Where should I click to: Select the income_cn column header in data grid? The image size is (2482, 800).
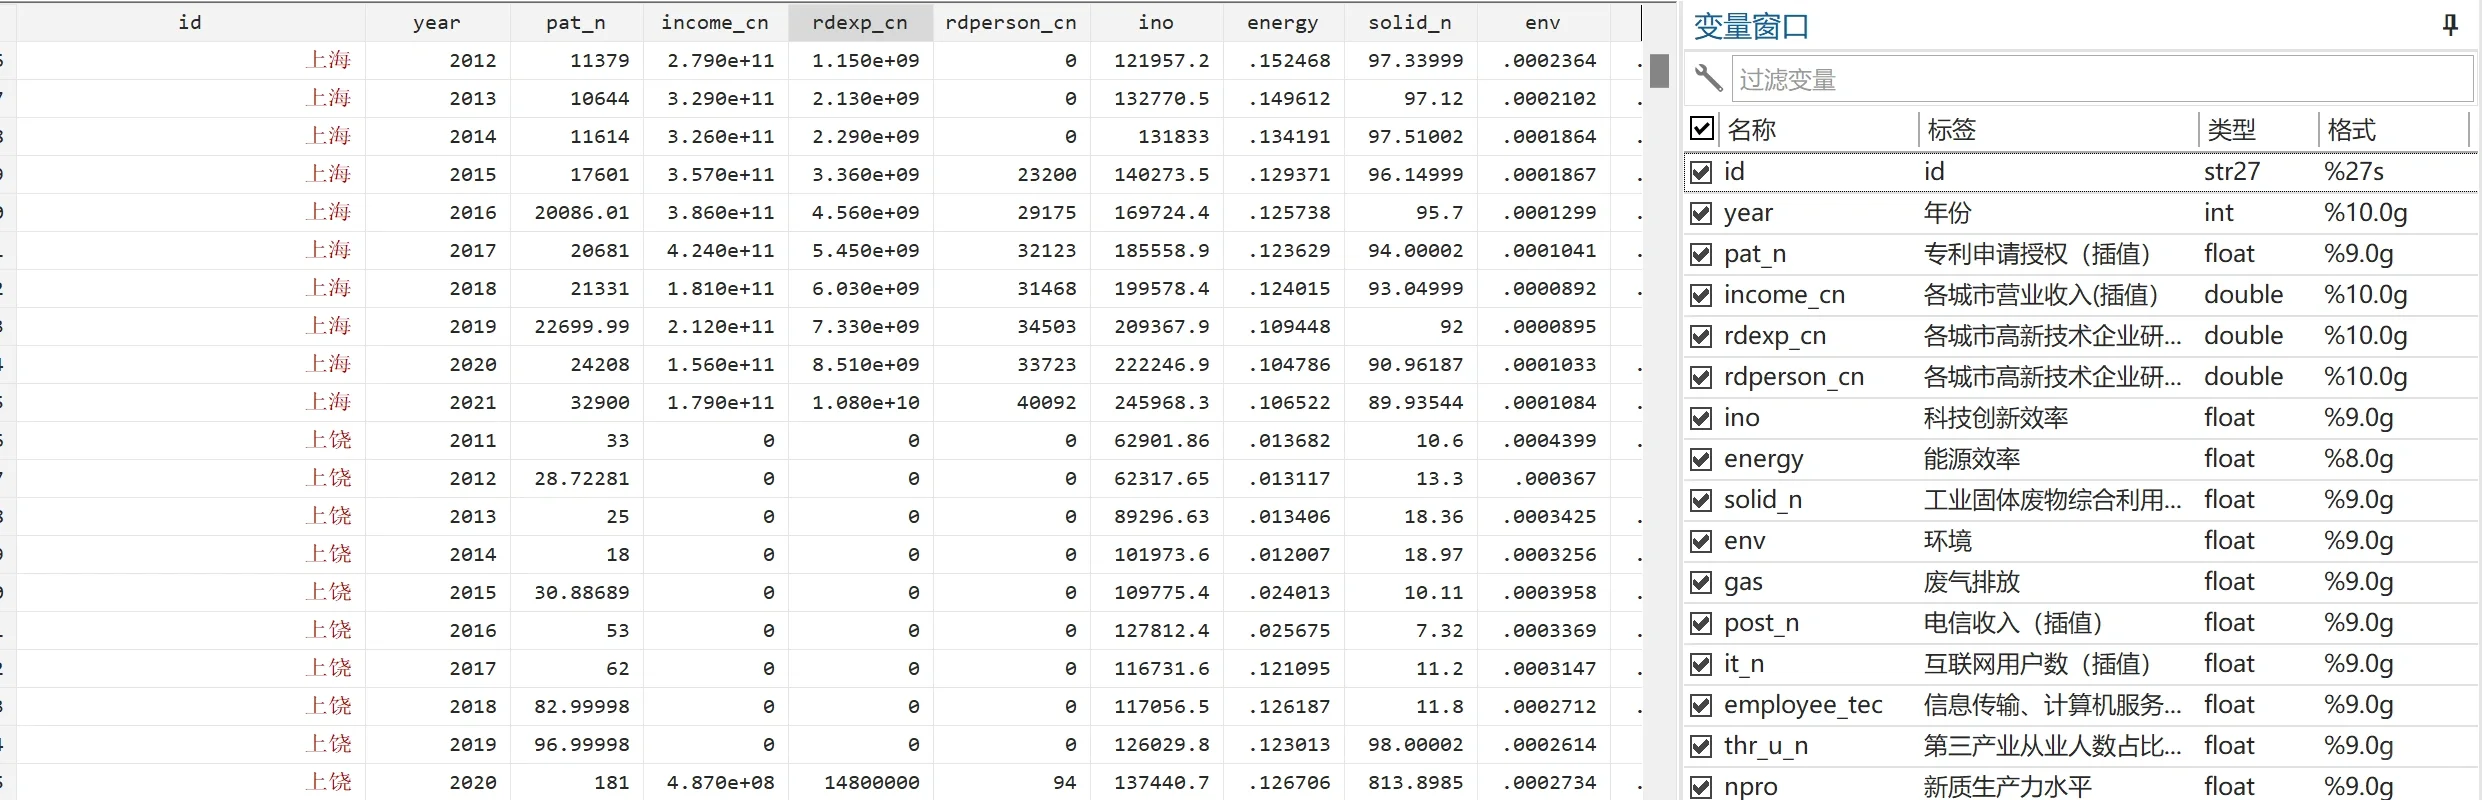point(715,22)
